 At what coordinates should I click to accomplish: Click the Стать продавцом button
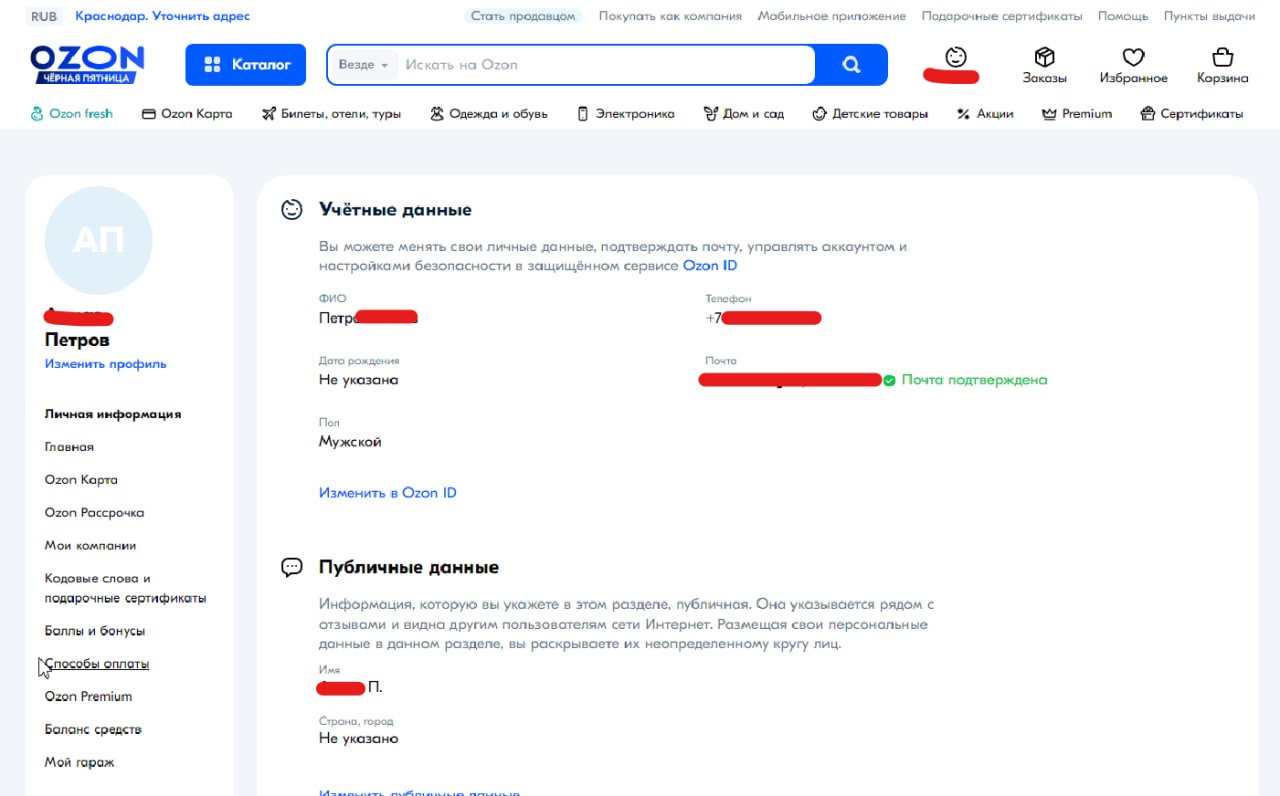523,16
